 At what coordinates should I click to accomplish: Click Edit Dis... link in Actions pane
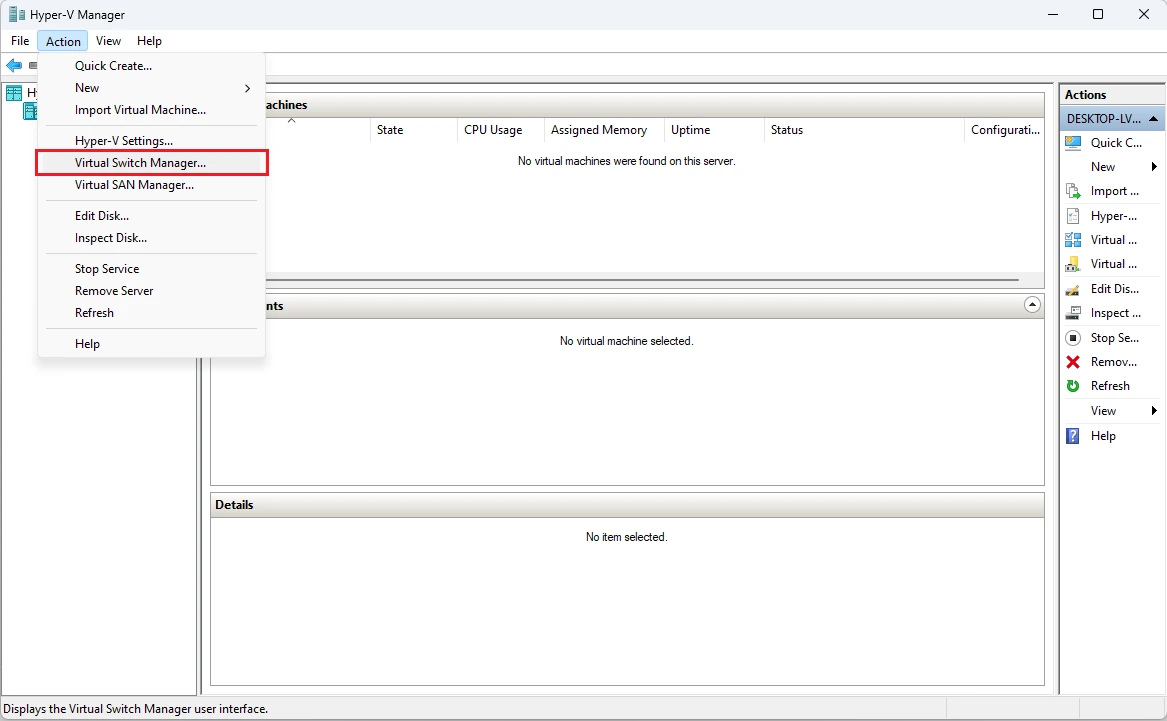[x=1114, y=289]
